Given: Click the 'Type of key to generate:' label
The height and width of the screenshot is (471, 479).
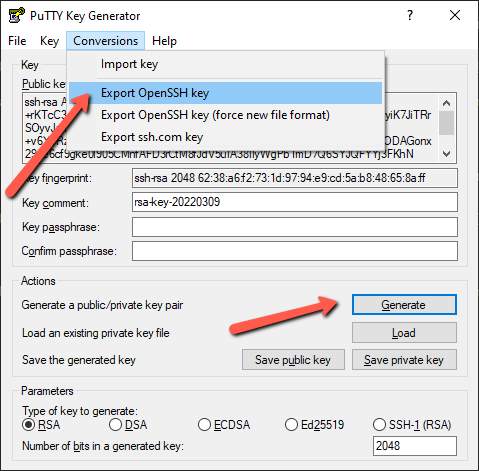Looking at the screenshot, I should [x=80, y=411].
